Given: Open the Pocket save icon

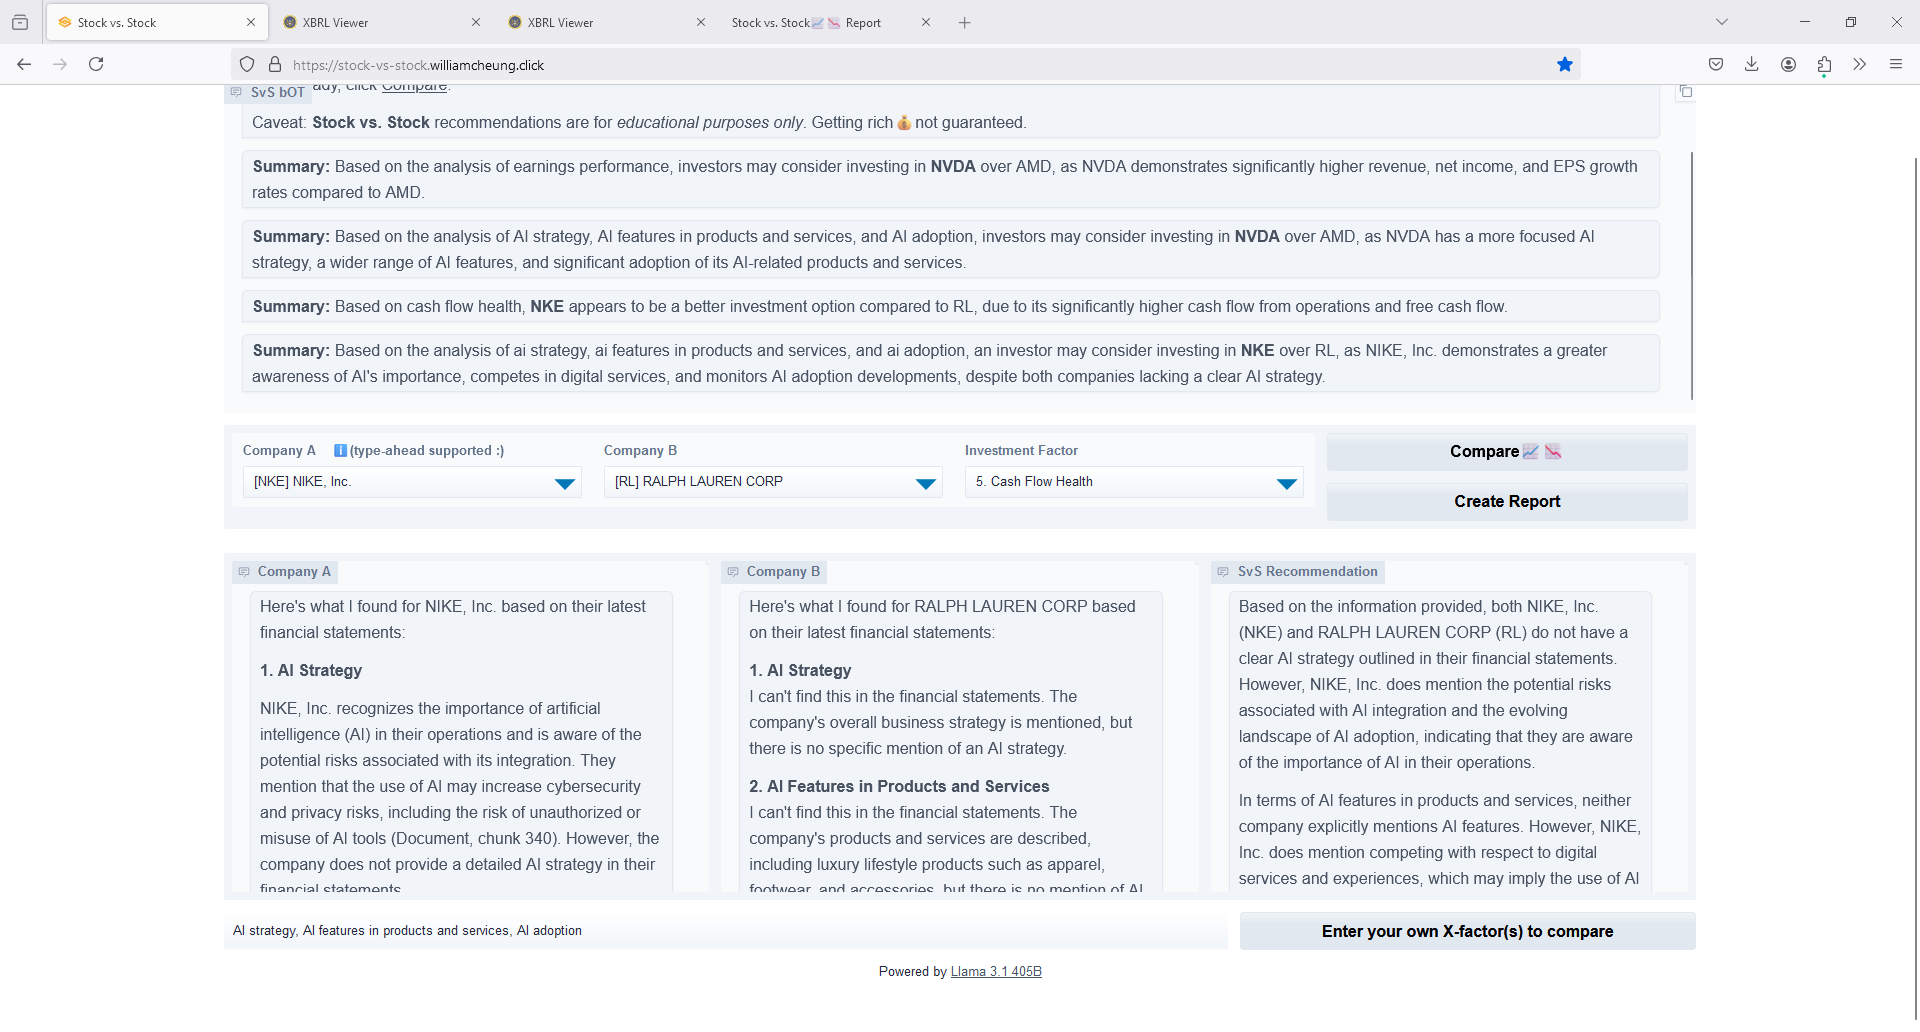Looking at the screenshot, I should 1716,64.
